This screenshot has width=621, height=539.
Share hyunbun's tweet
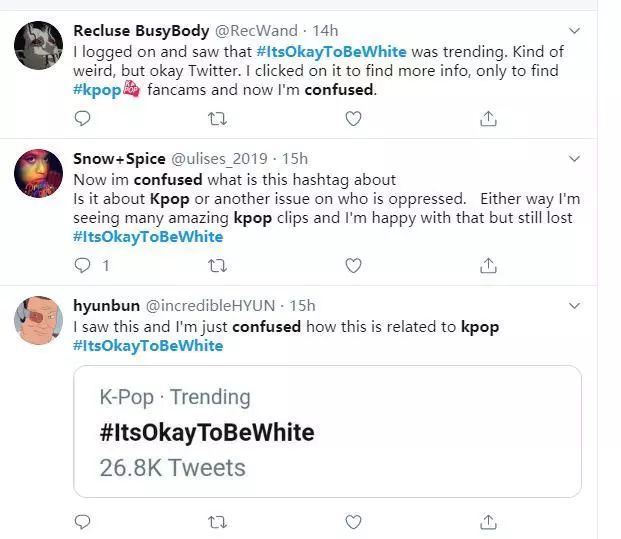(488, 522)
